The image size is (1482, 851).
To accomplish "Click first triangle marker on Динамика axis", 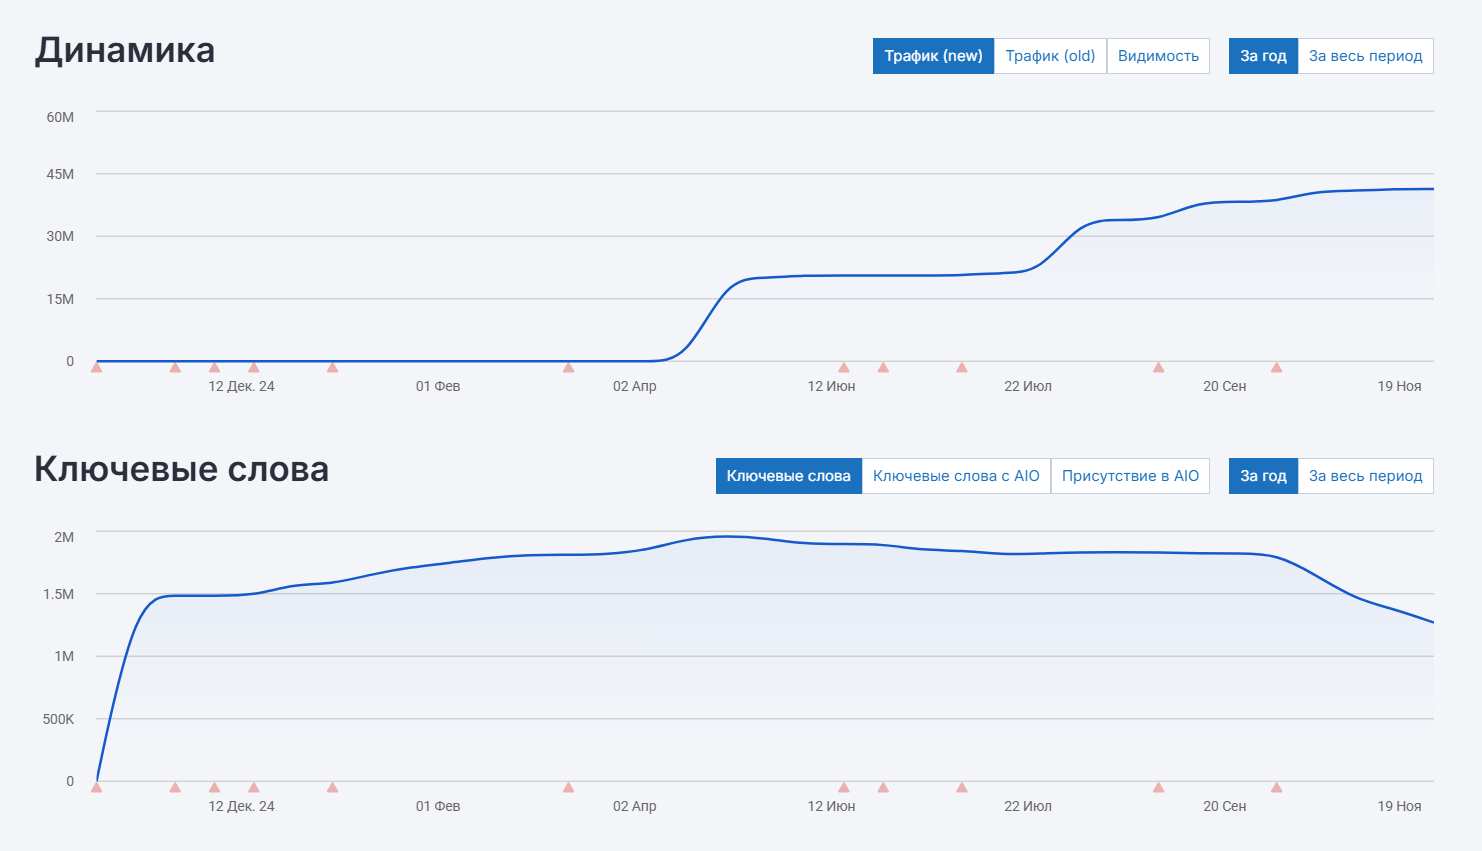I will click(97, 368).
